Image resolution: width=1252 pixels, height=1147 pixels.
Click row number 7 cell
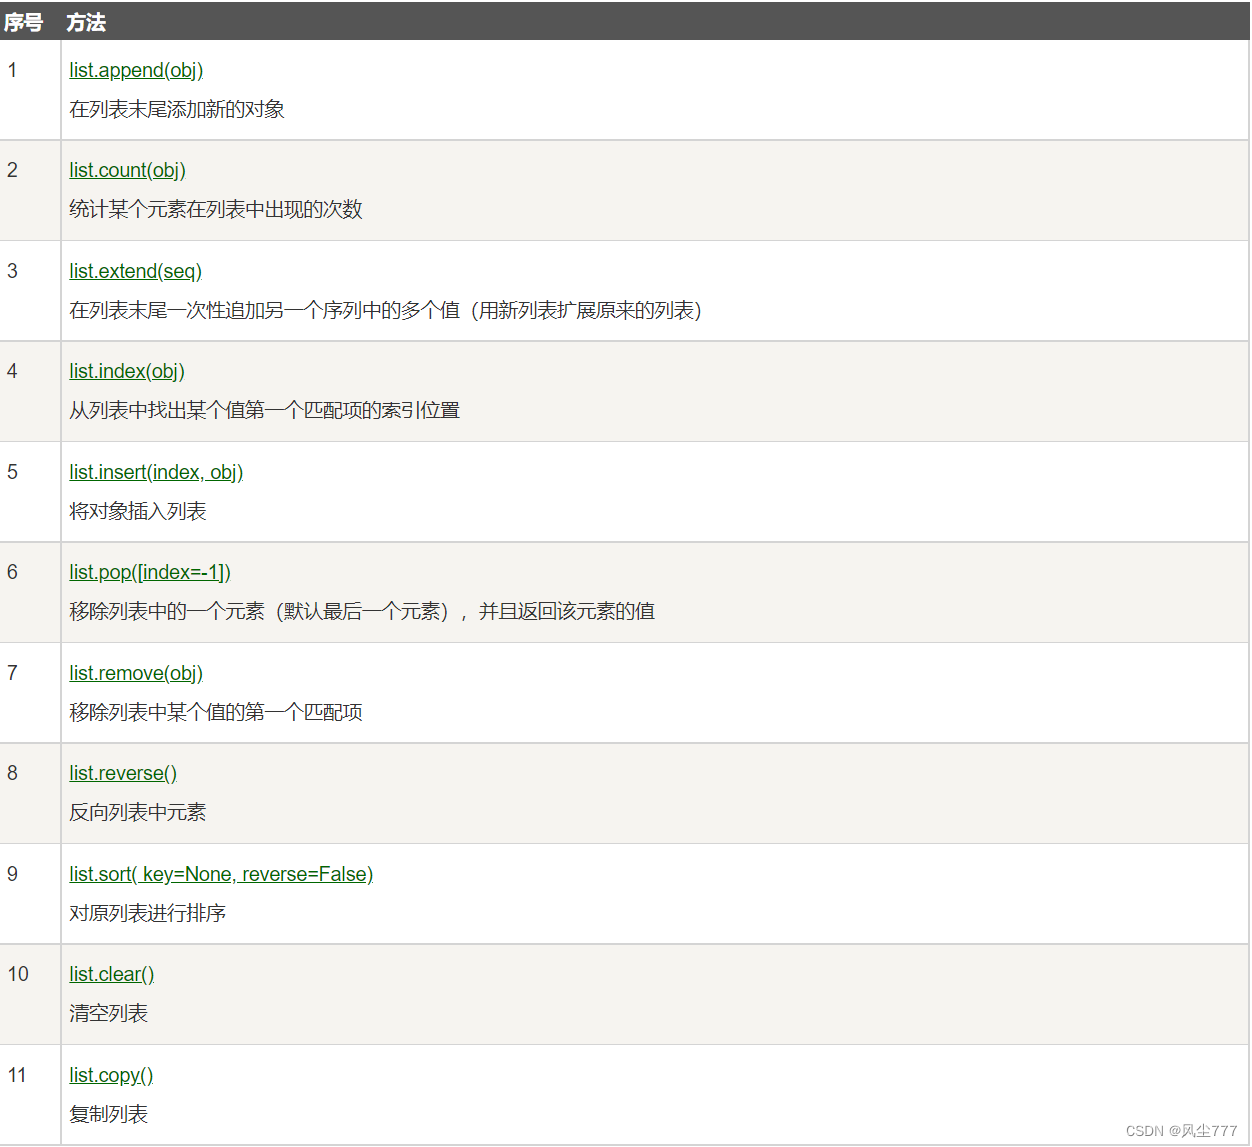point(30,693)
